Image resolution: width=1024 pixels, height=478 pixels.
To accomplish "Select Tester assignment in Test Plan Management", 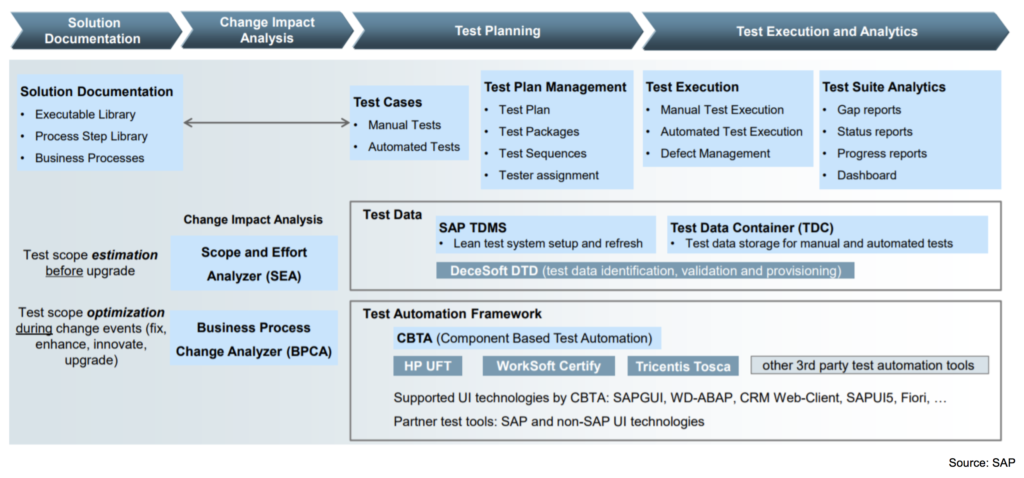I will [x=549, y=175].
